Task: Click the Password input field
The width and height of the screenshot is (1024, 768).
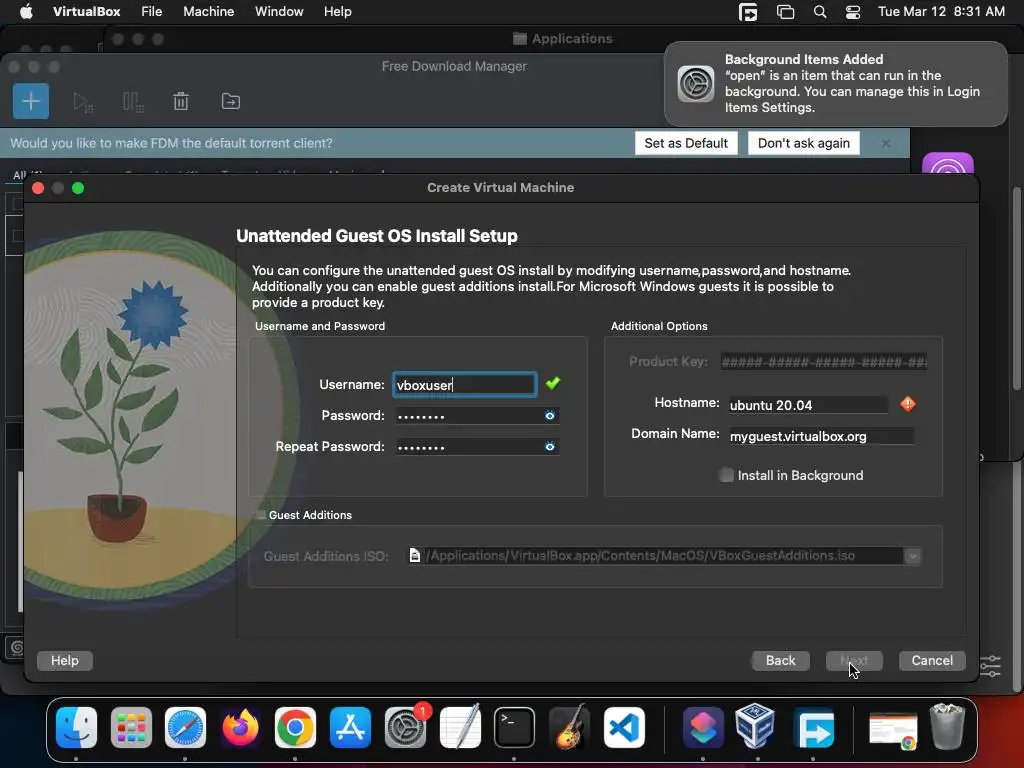Action: [477, 415]
